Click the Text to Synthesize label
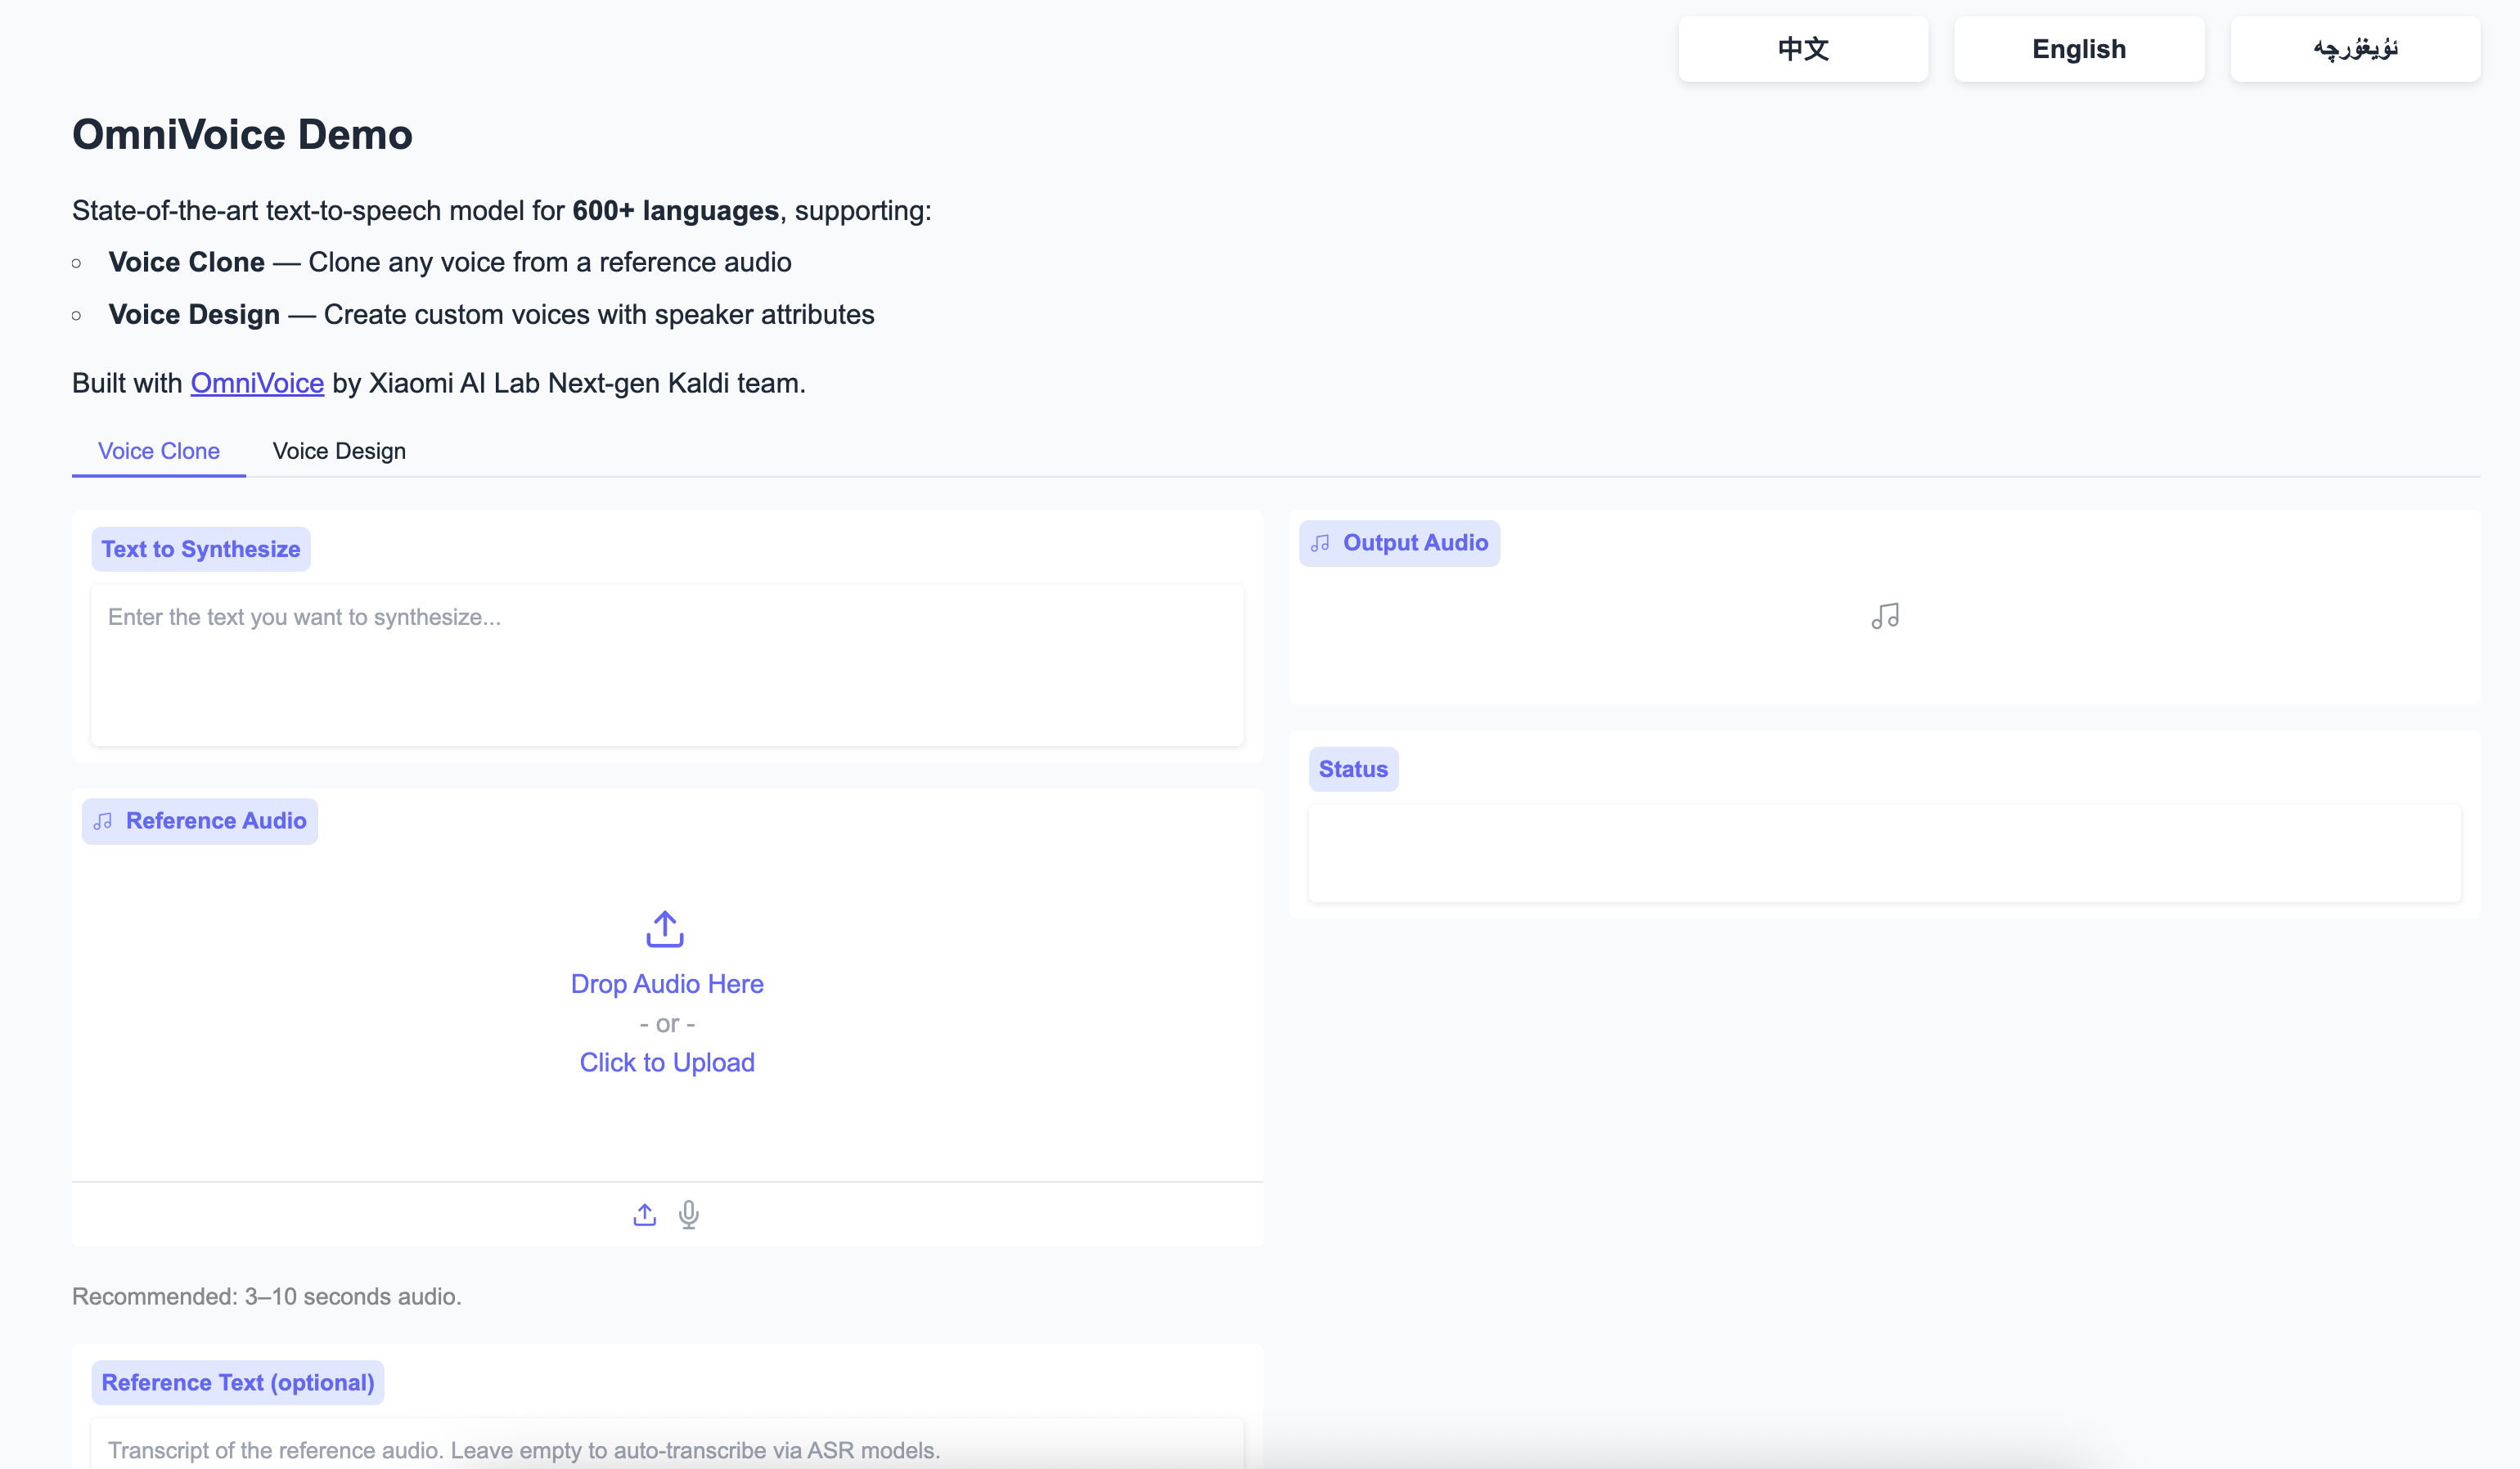Viewport: 2520px width, 1469px height. coord(201,549)
